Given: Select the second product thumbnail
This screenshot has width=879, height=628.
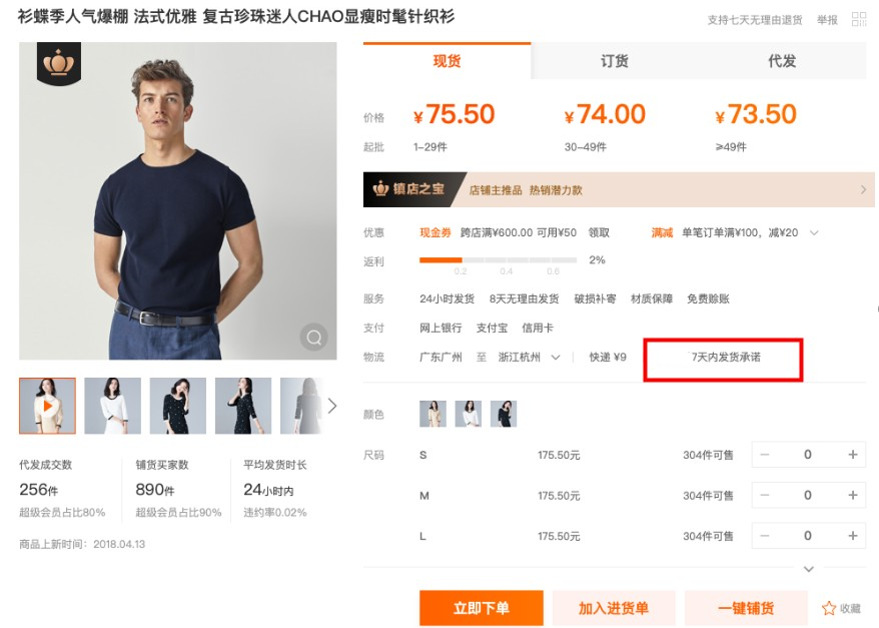Looking at the screenshot, I should [x=112, y=406].
